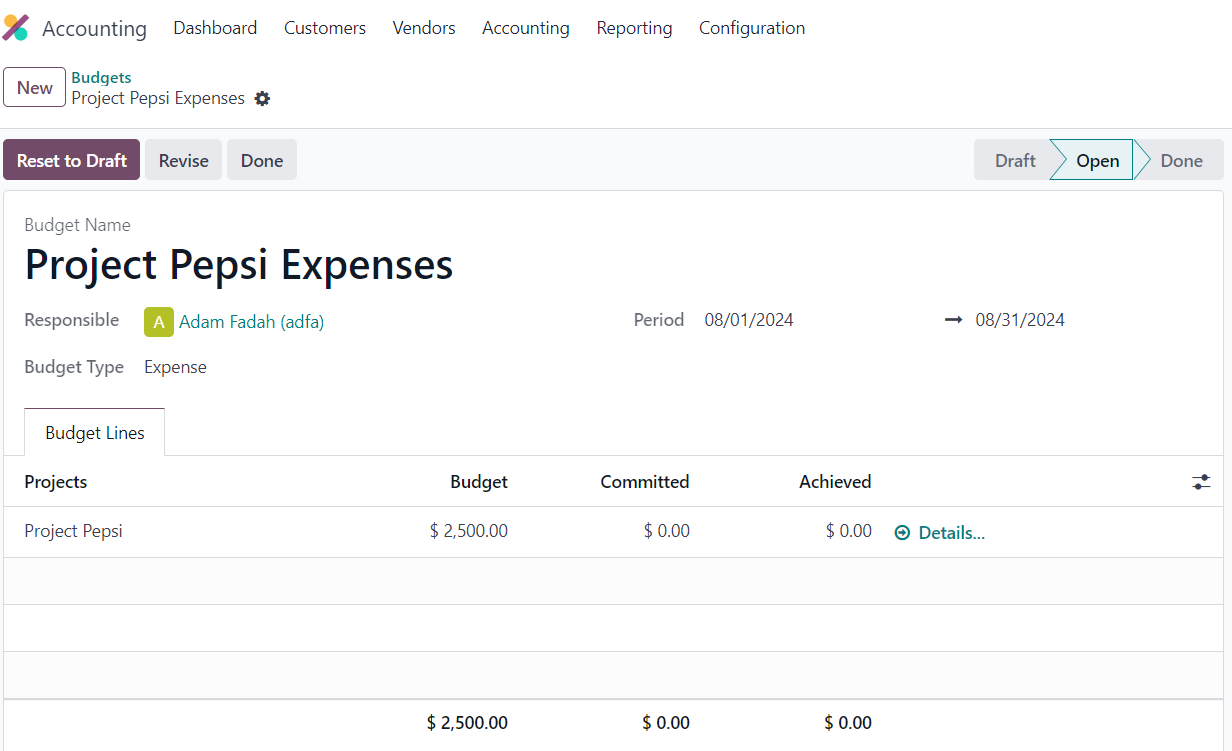Click the period end date 08/31/2024

[1020, 320]
